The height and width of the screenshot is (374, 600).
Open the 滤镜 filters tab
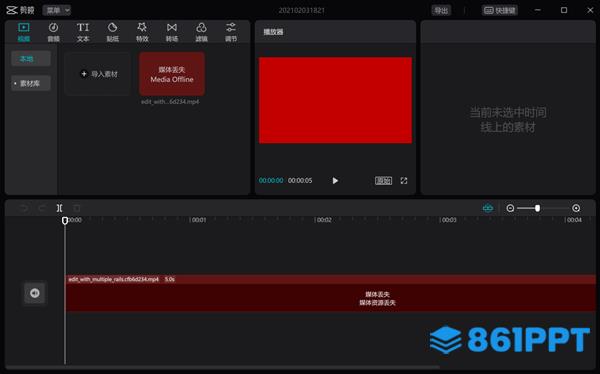coord(201,32)
